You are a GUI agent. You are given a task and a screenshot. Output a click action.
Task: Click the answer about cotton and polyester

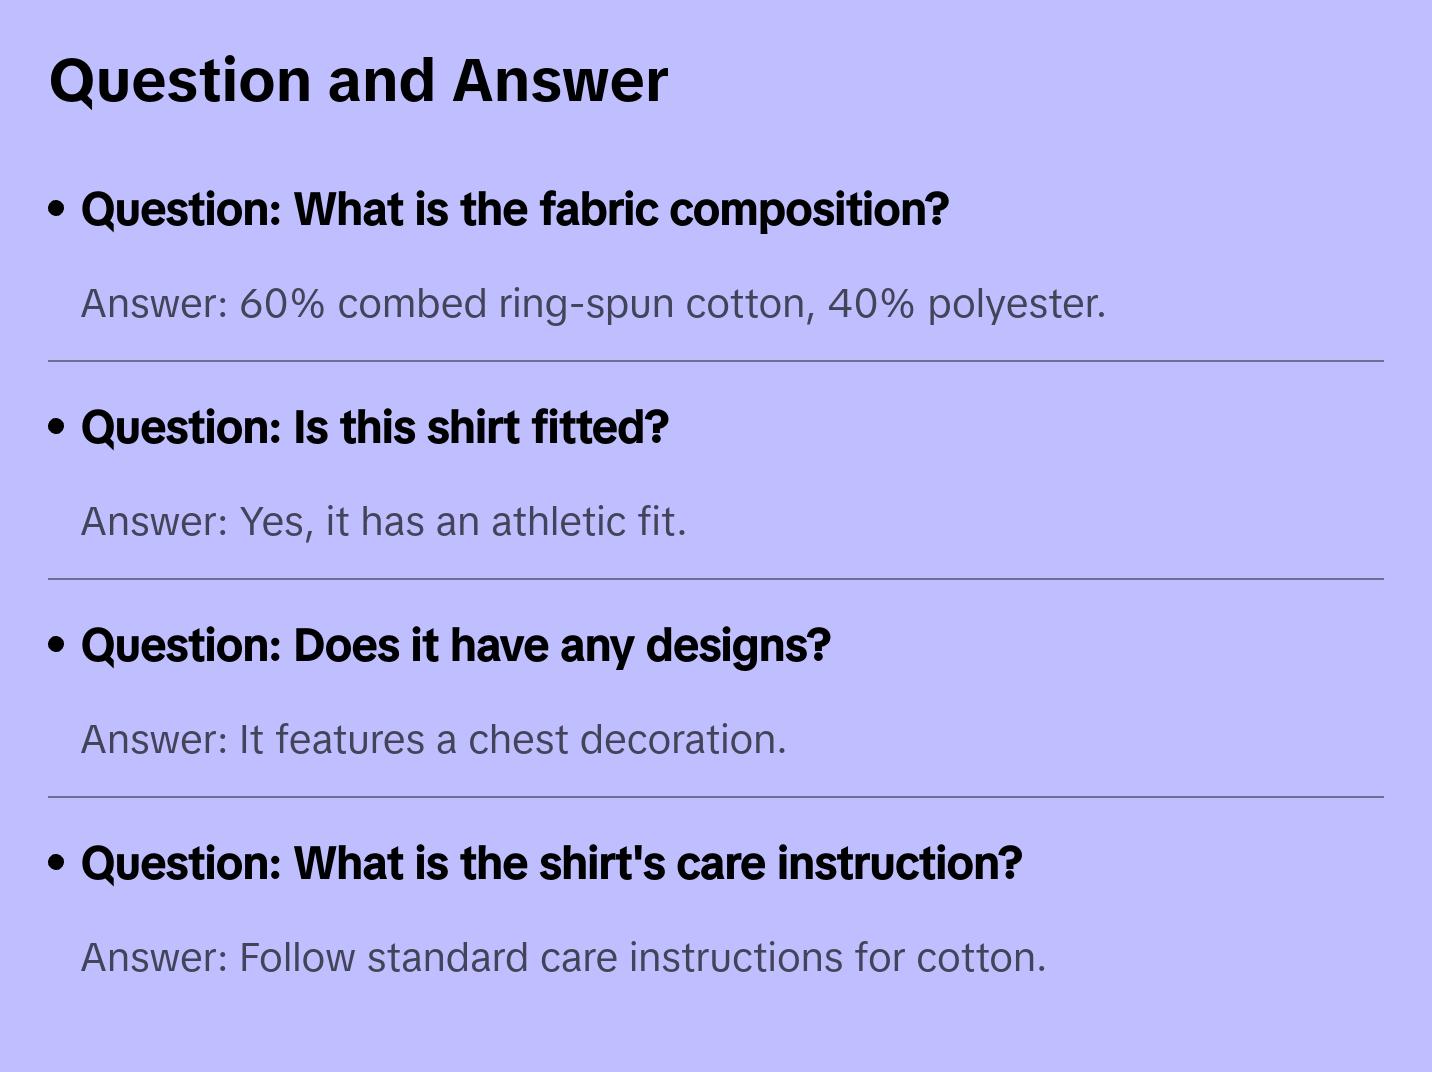593,304
